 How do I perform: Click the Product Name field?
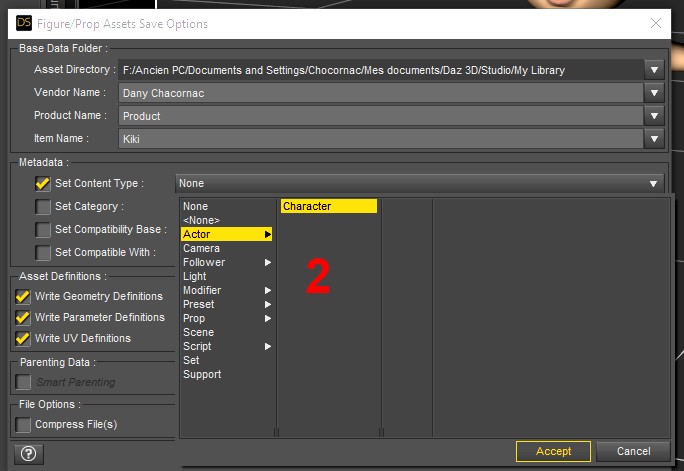[381, 116]
